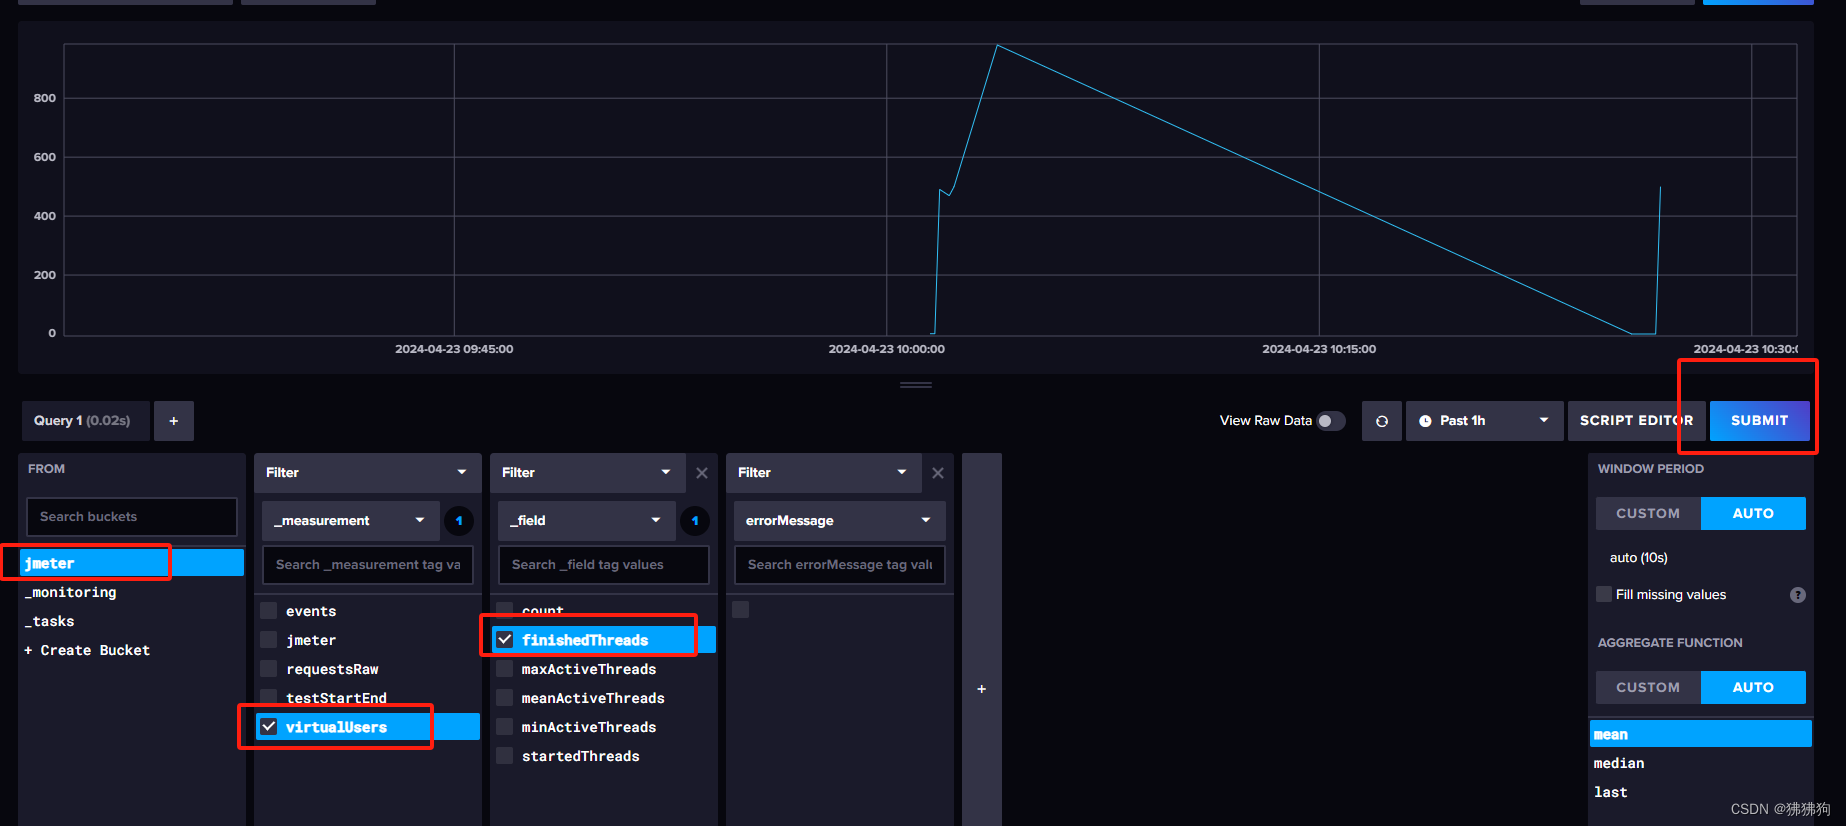1846x826 pixels.
Task: Check the events measurement
Action: click(x=269, y=611)
